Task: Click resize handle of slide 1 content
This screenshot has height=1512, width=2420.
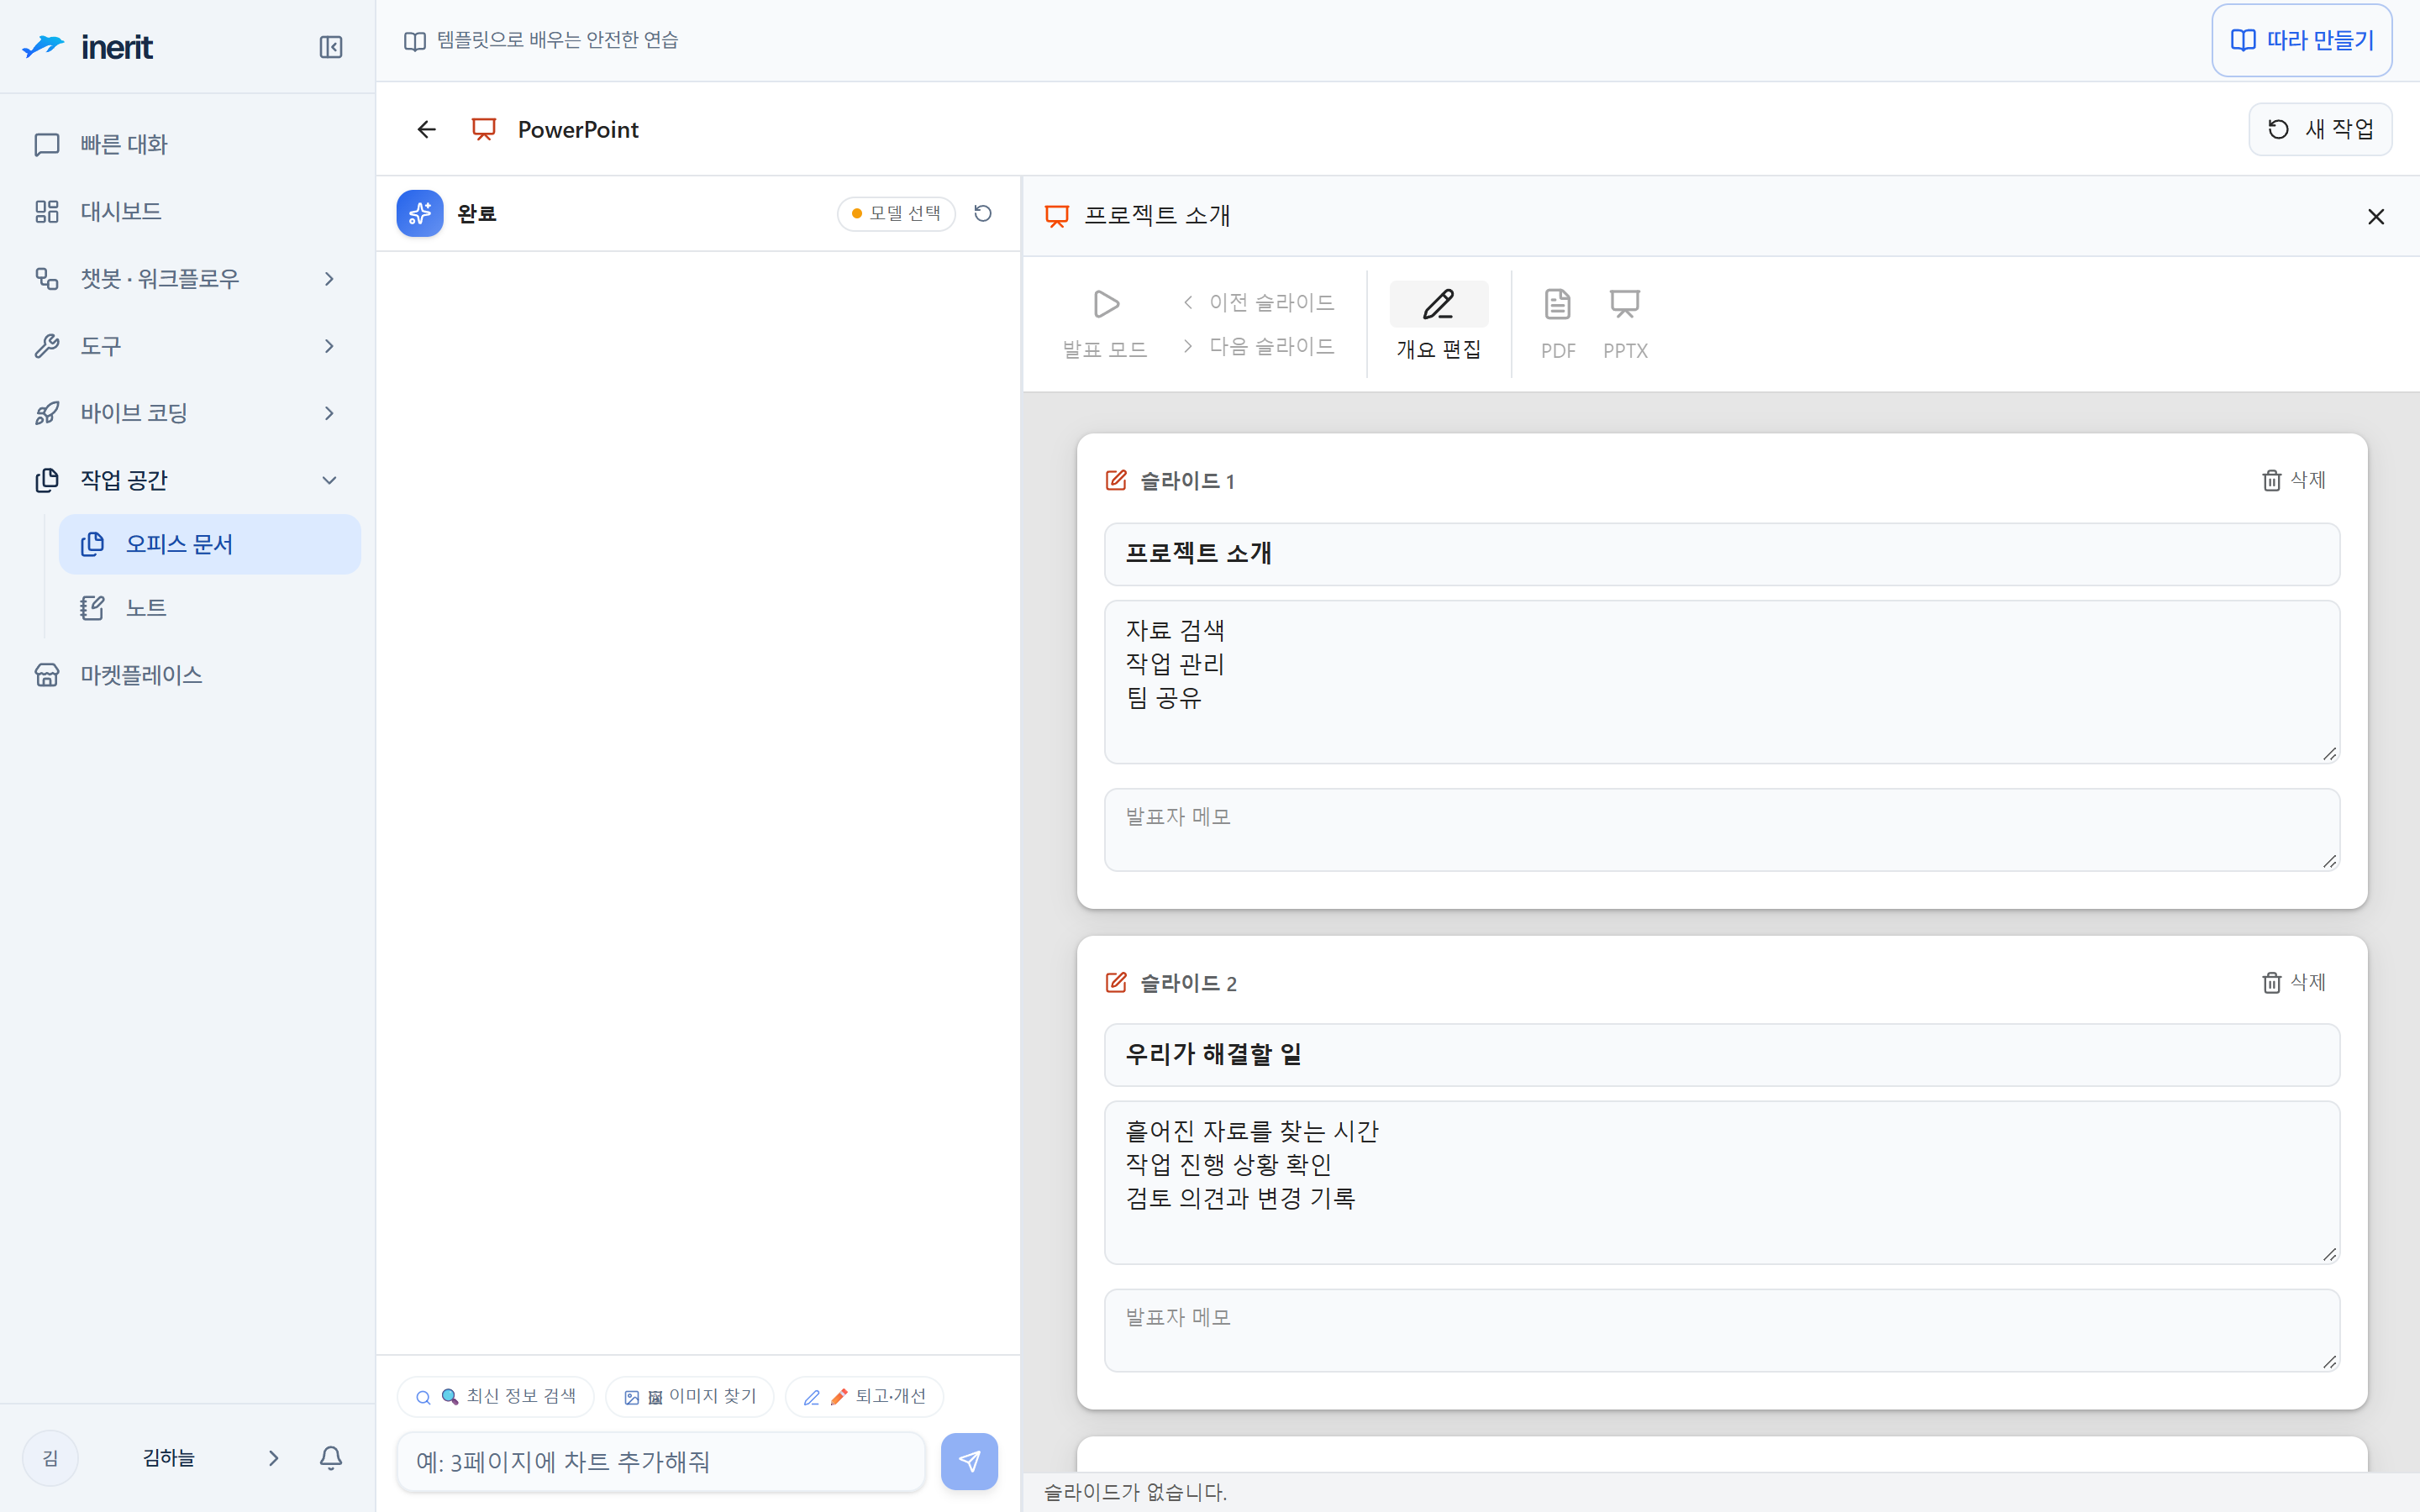Action: 2329,754
